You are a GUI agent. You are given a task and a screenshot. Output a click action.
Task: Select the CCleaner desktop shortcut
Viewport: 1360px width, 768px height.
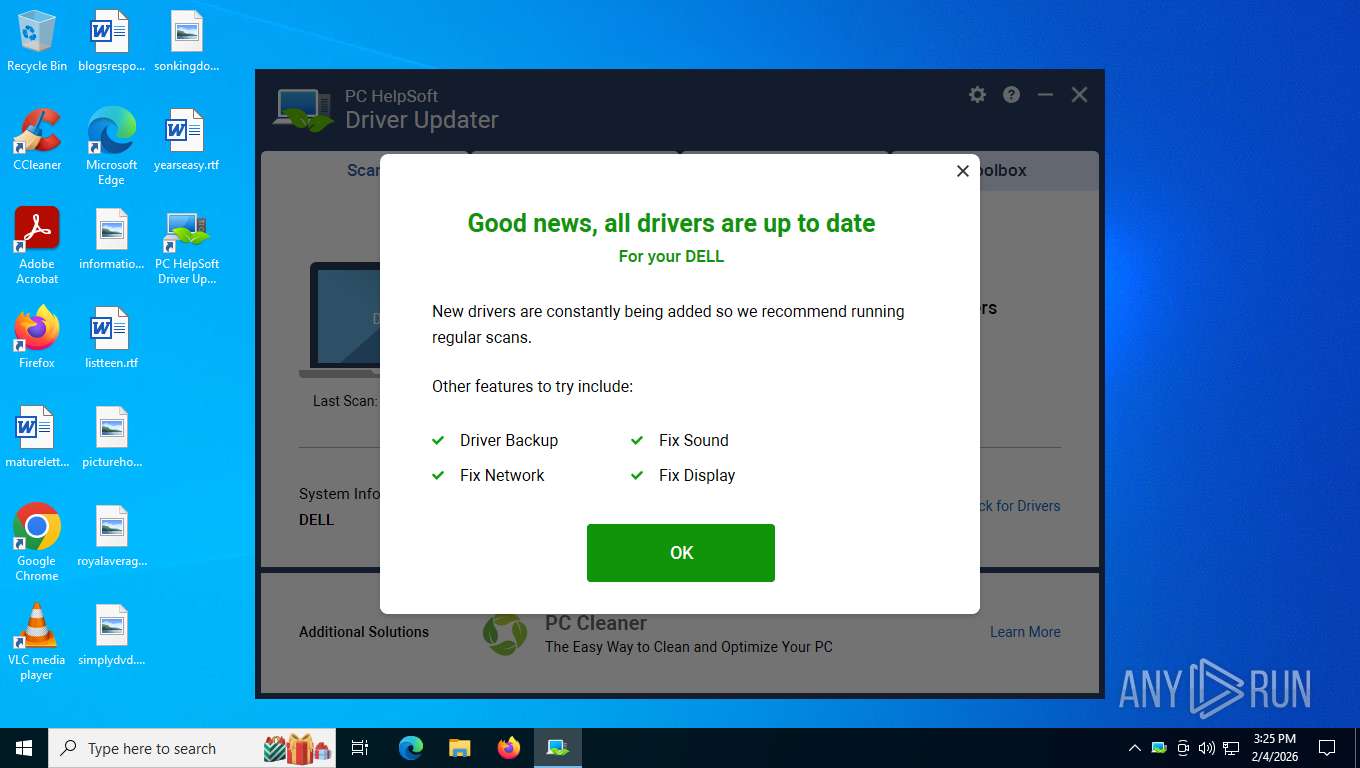tap(37, 140)
